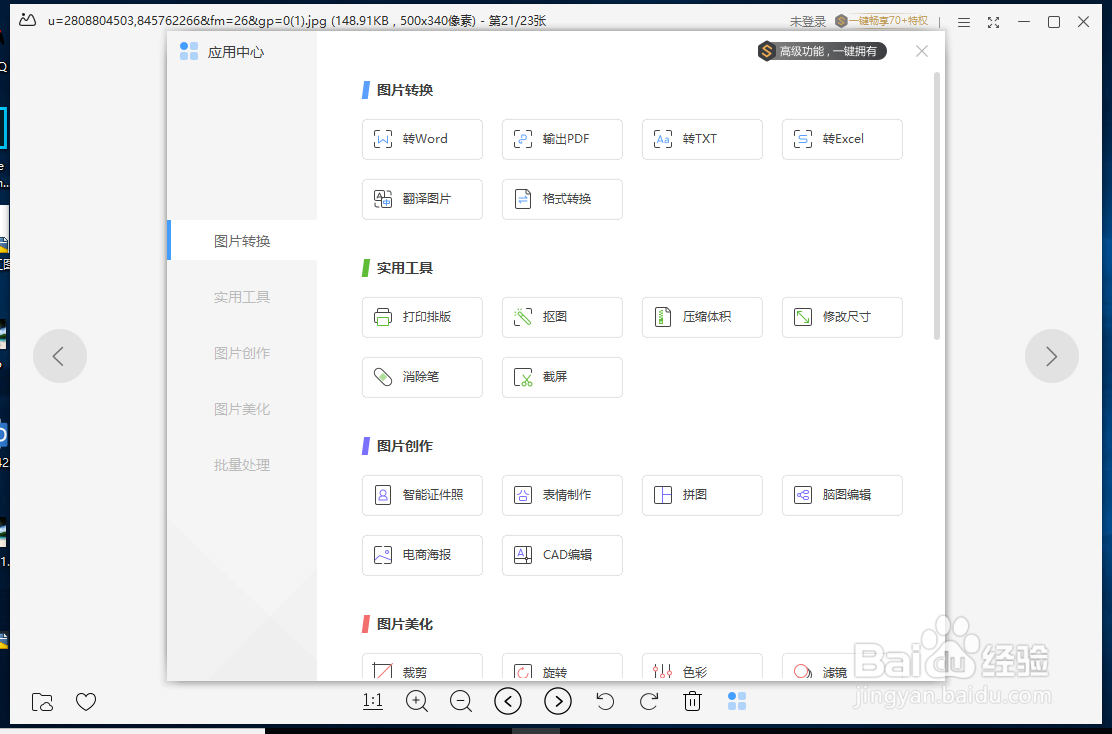Click the 高级功能，一键拥有 premium badge
The image size is (1112, 734).
[x=821, y=51]
